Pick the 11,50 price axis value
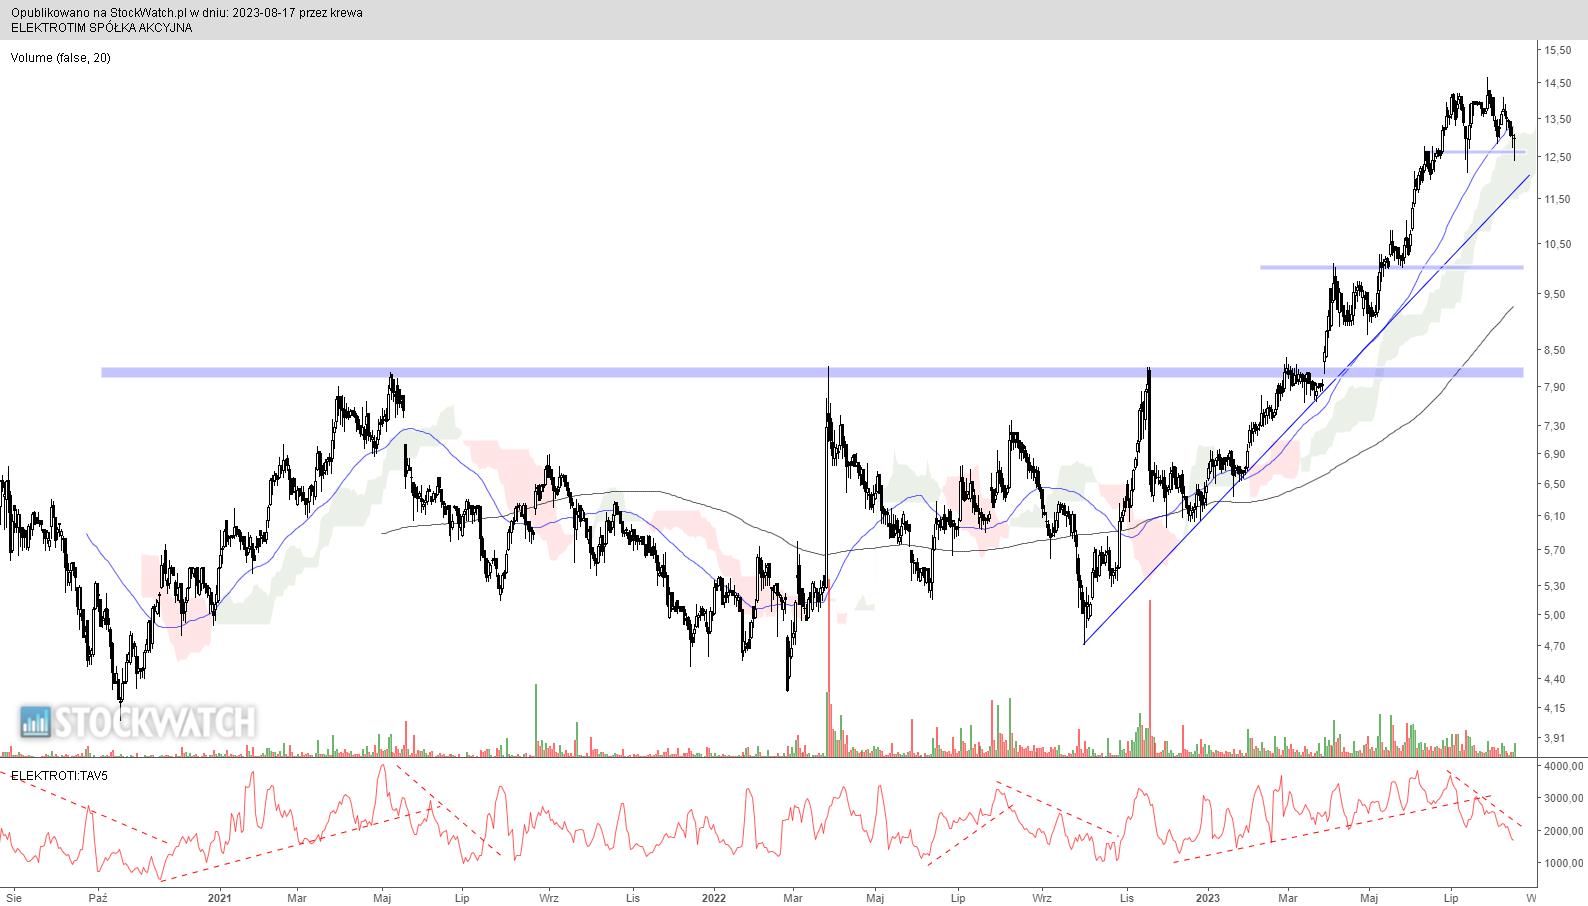 point(1558,200)
